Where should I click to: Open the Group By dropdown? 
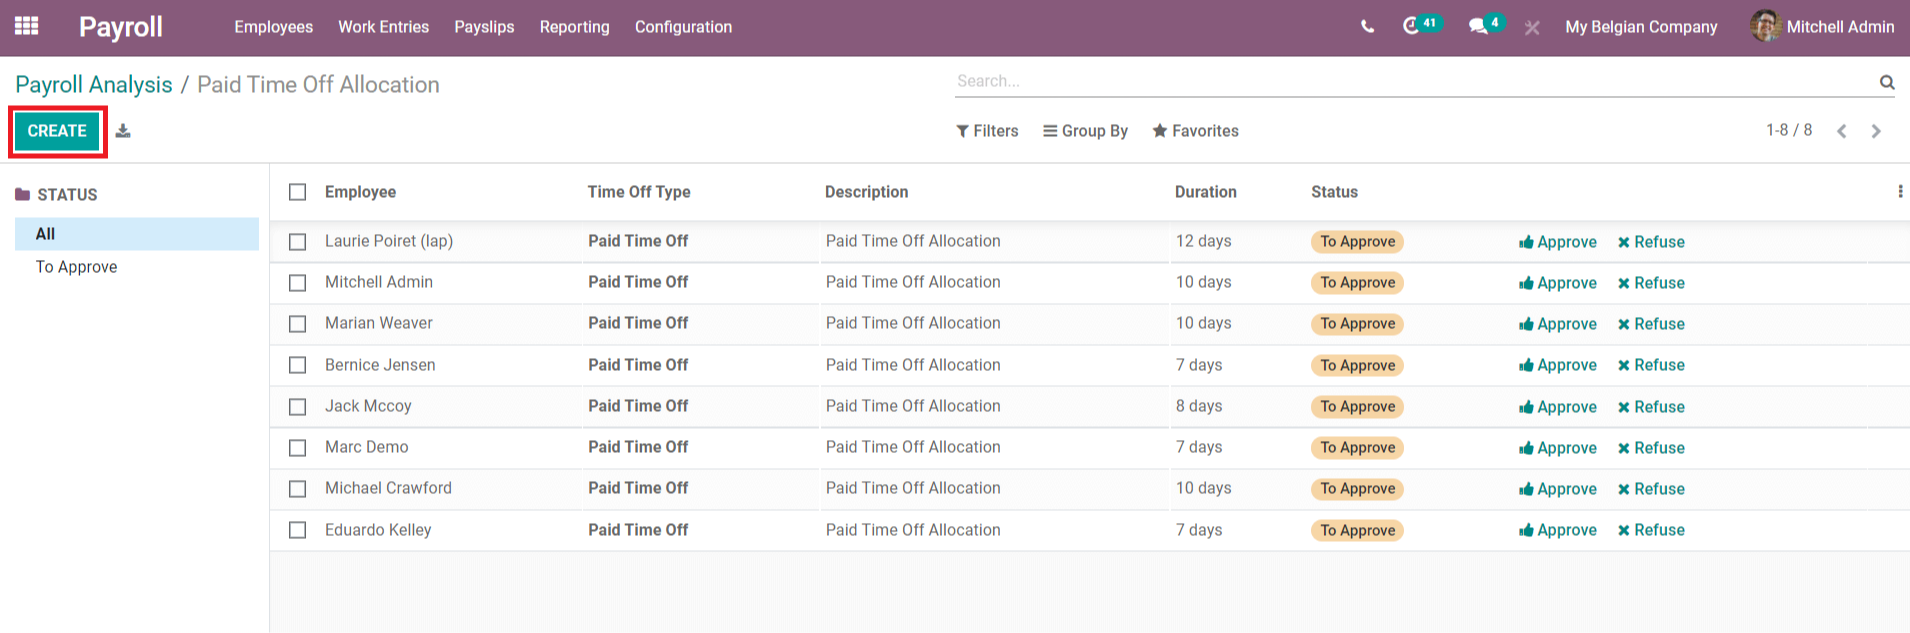coord(1085,131)
